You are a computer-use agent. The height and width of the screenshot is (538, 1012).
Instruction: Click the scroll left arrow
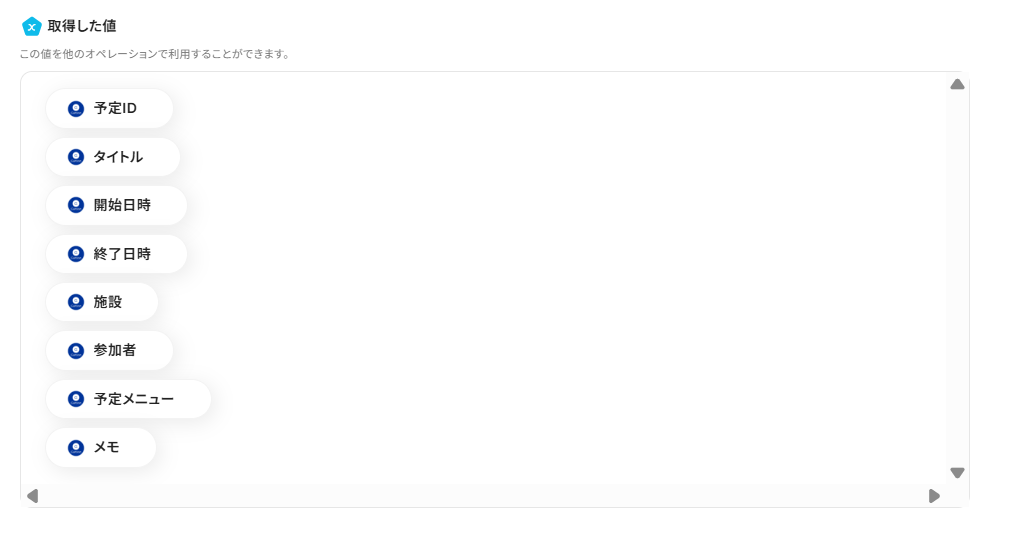click(32, 495)
